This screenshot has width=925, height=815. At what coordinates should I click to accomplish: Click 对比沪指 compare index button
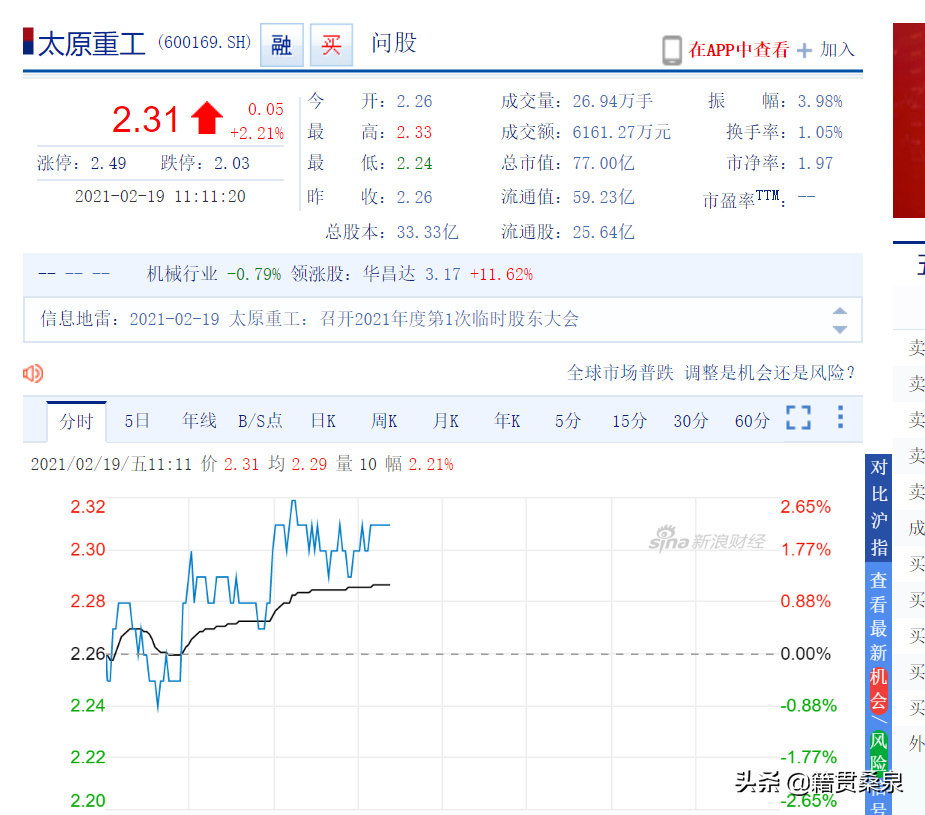point(878,508)
